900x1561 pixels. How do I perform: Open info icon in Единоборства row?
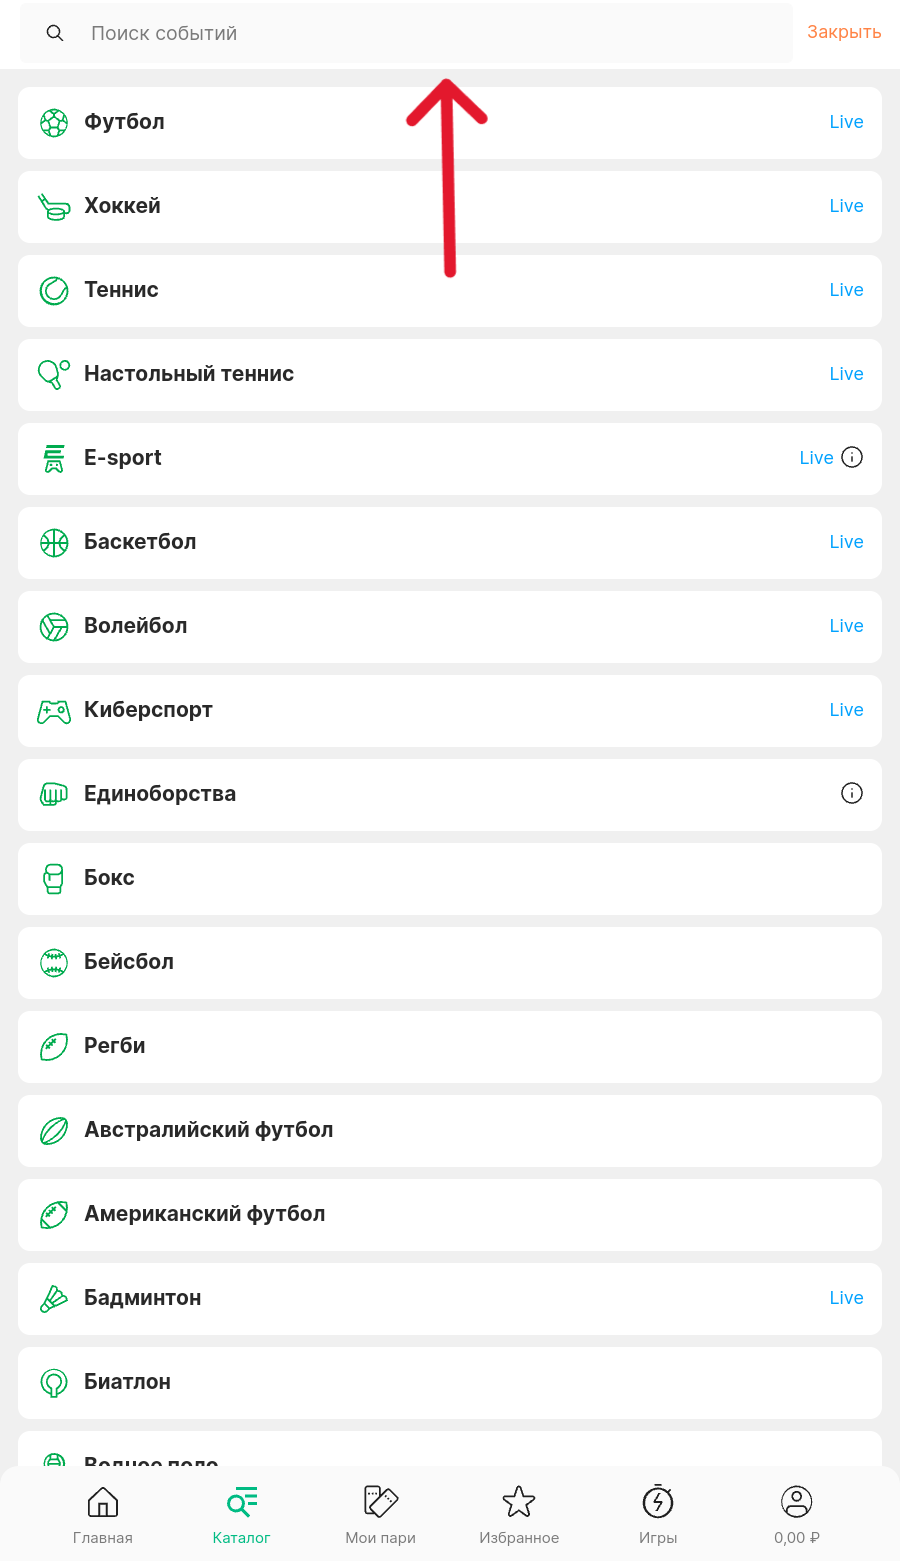coord(852,793)
